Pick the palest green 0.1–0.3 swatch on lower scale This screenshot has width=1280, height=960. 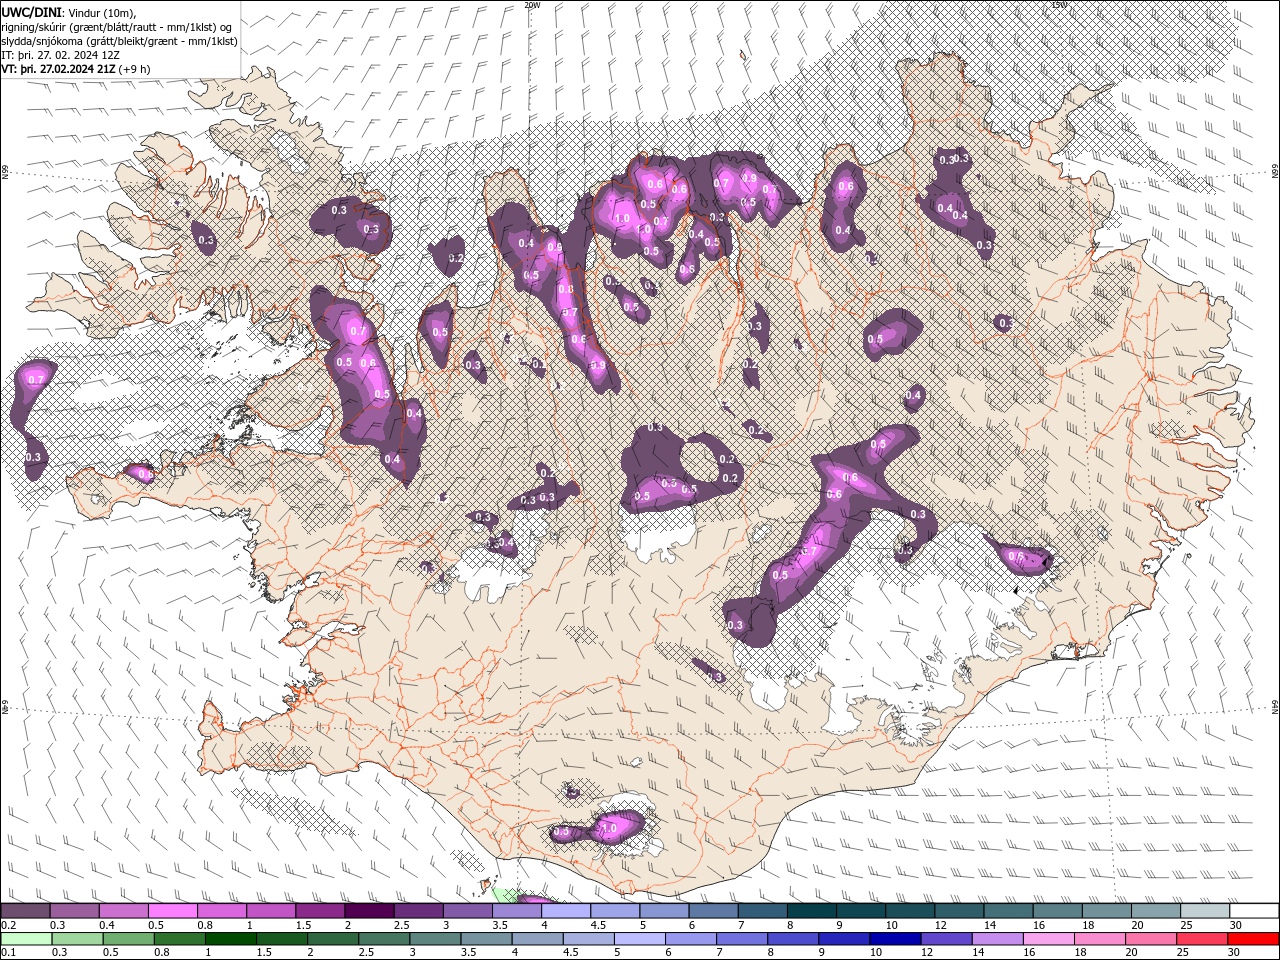25,939
